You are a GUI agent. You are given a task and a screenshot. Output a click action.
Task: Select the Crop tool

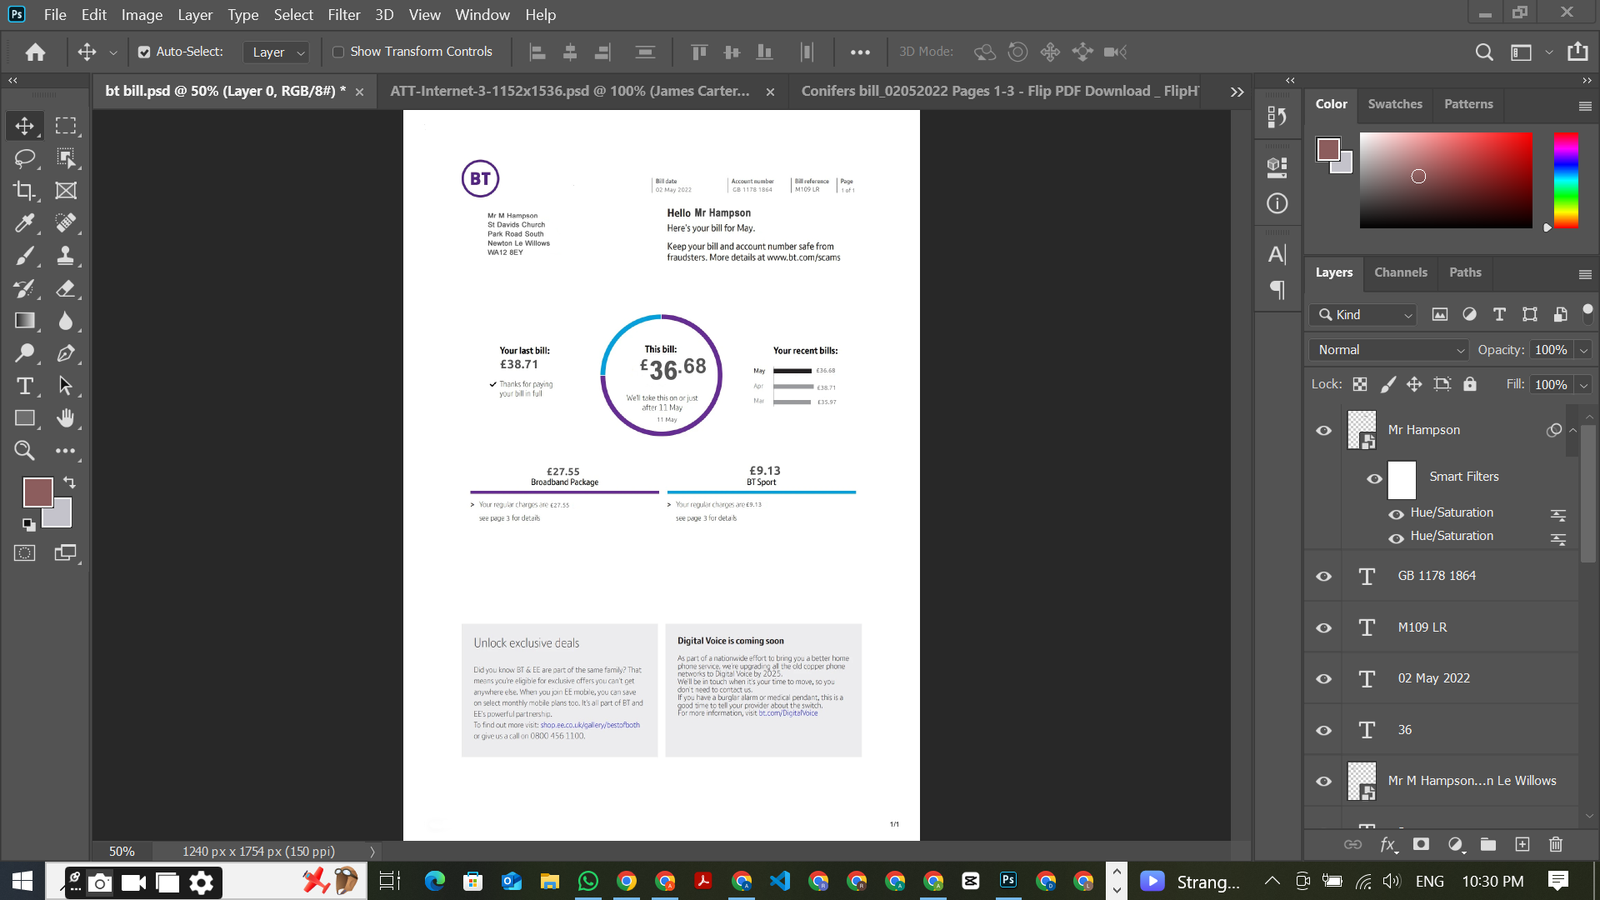(x=25, y=190)
